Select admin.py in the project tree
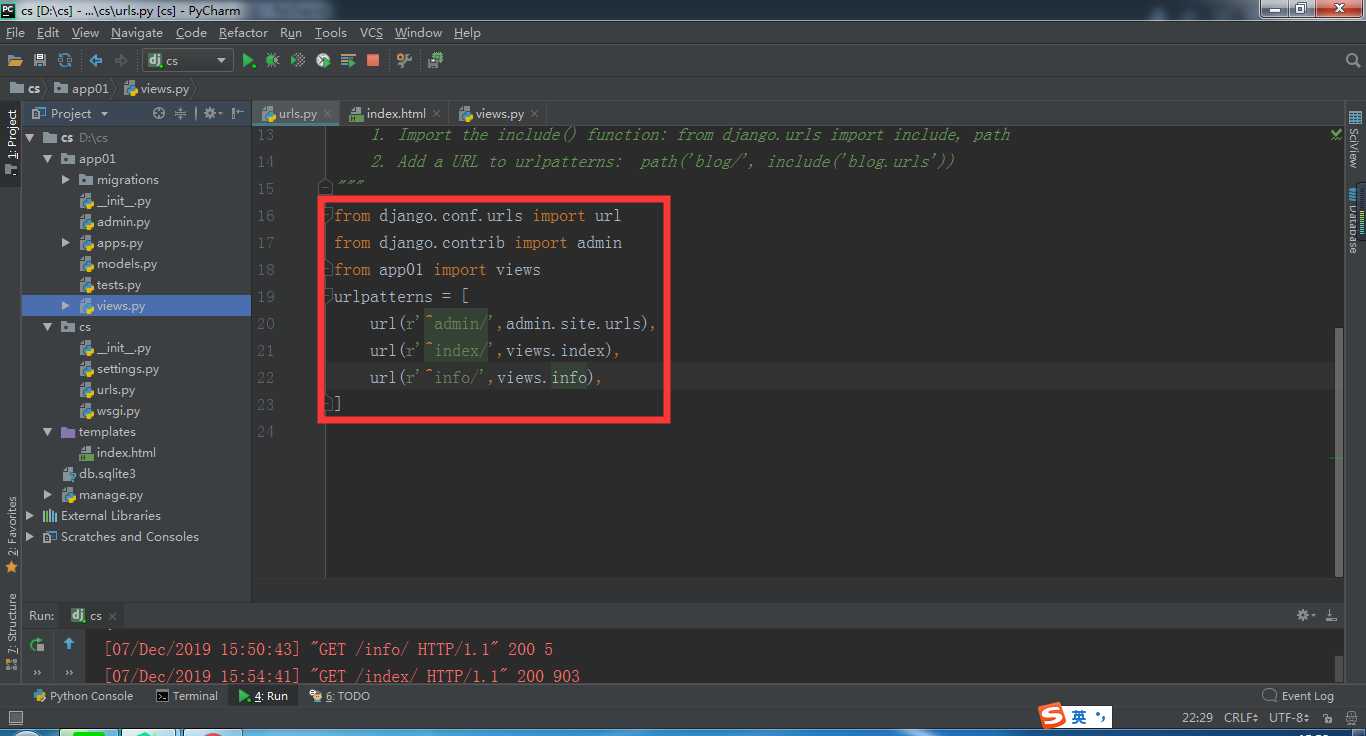Image resolution: width=1366 pixels, height=736 pixels. [123, 222]
